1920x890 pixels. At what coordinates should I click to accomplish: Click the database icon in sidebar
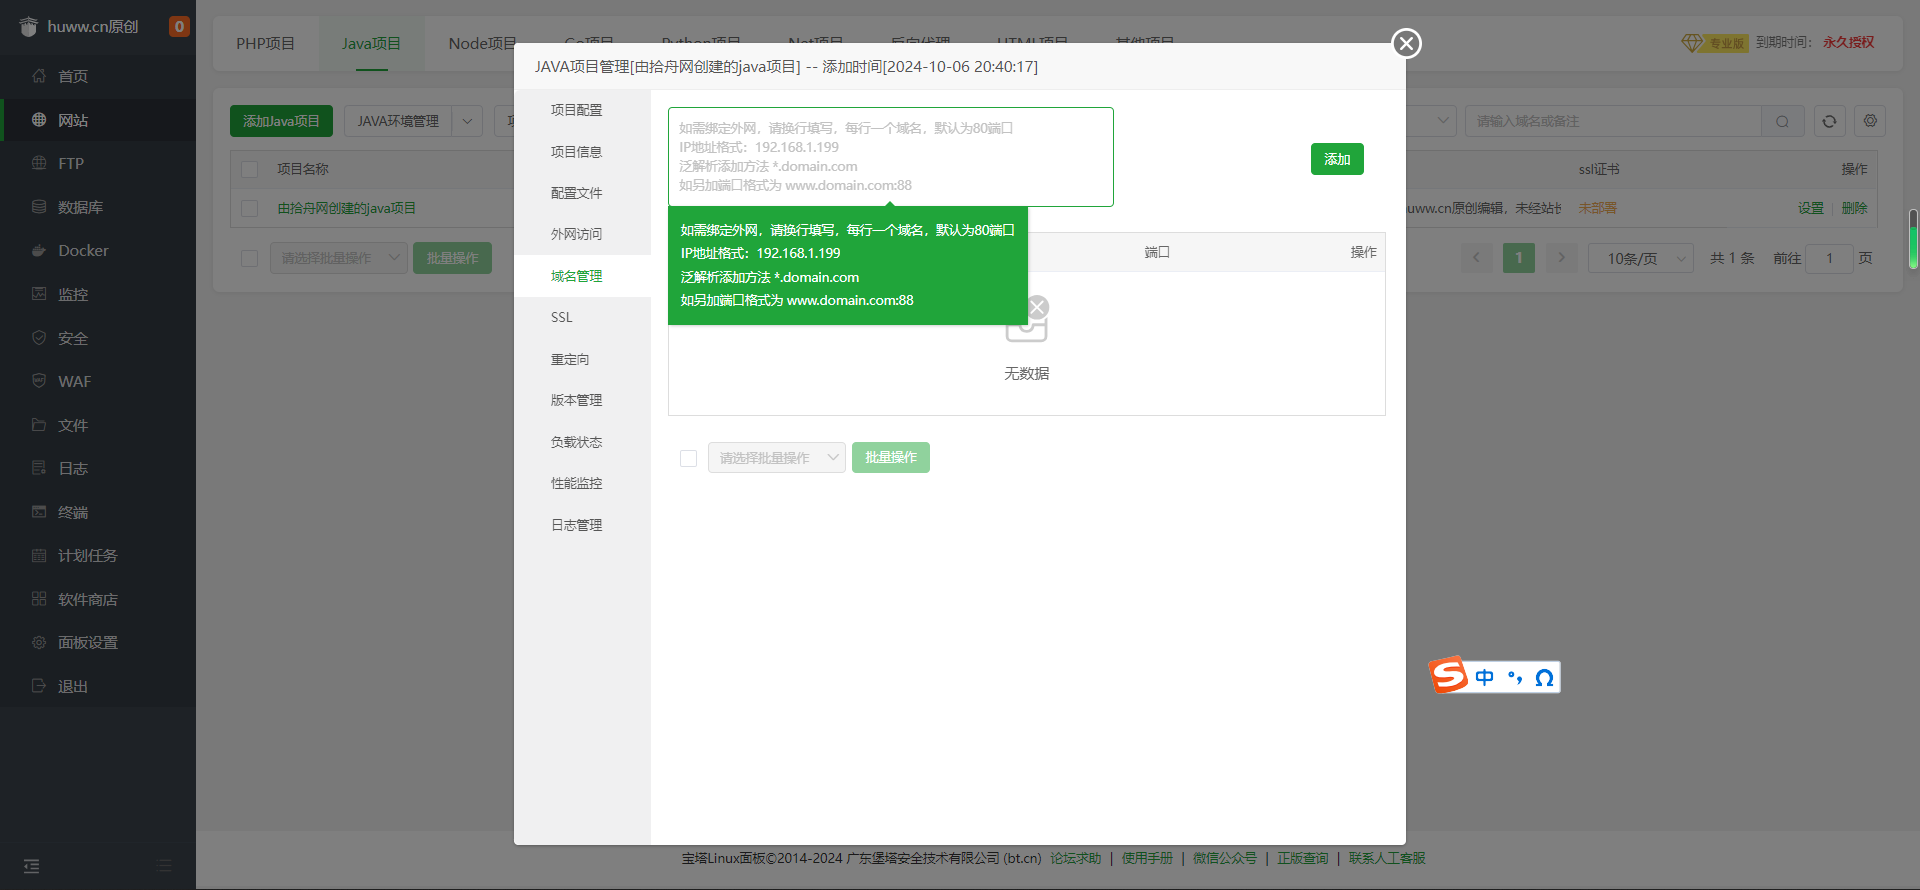39,207
